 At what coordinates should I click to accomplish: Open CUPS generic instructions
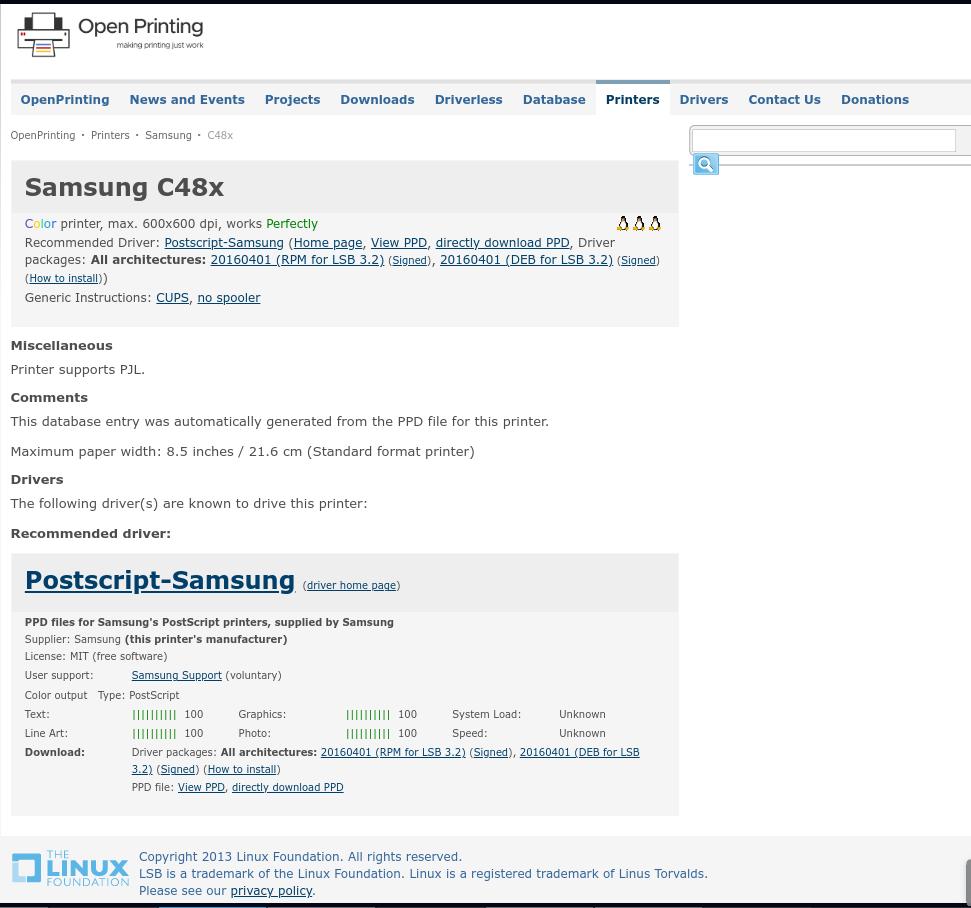click(172, 298)
